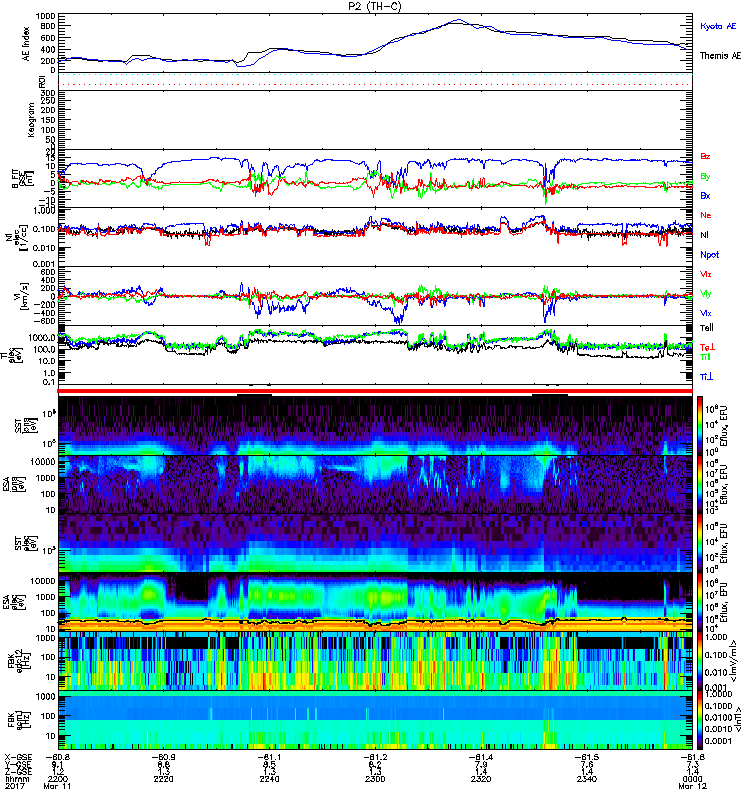The height and width of the screenshot is (800, 750).
Task: Click the "Kyoto AE" legend label
Action: tap(718, 27)
